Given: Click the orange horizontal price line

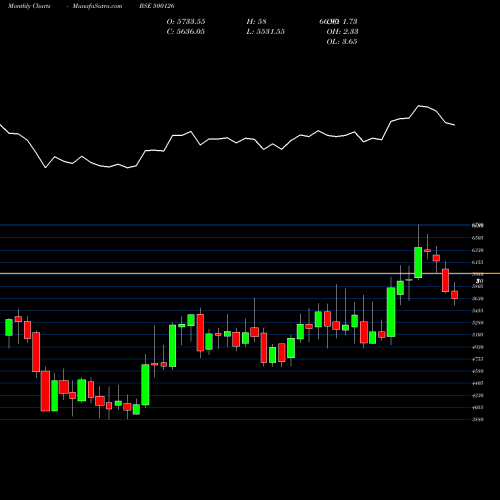Looking at the screenshot, I should (250, 273).
